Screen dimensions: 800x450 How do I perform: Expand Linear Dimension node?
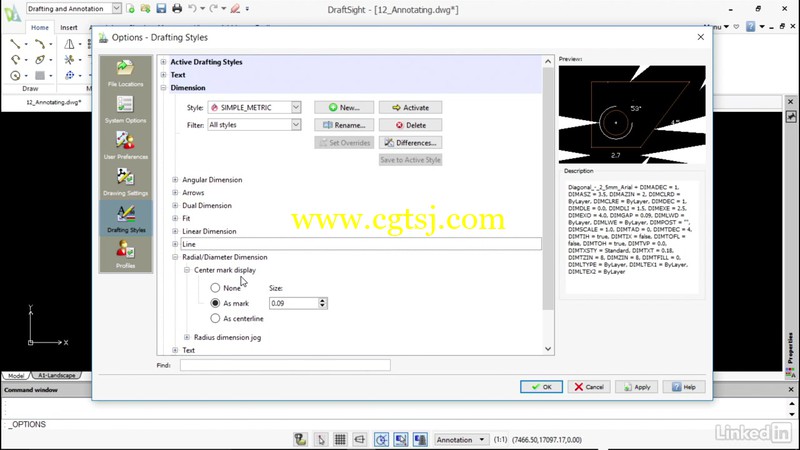coord(175,231)
